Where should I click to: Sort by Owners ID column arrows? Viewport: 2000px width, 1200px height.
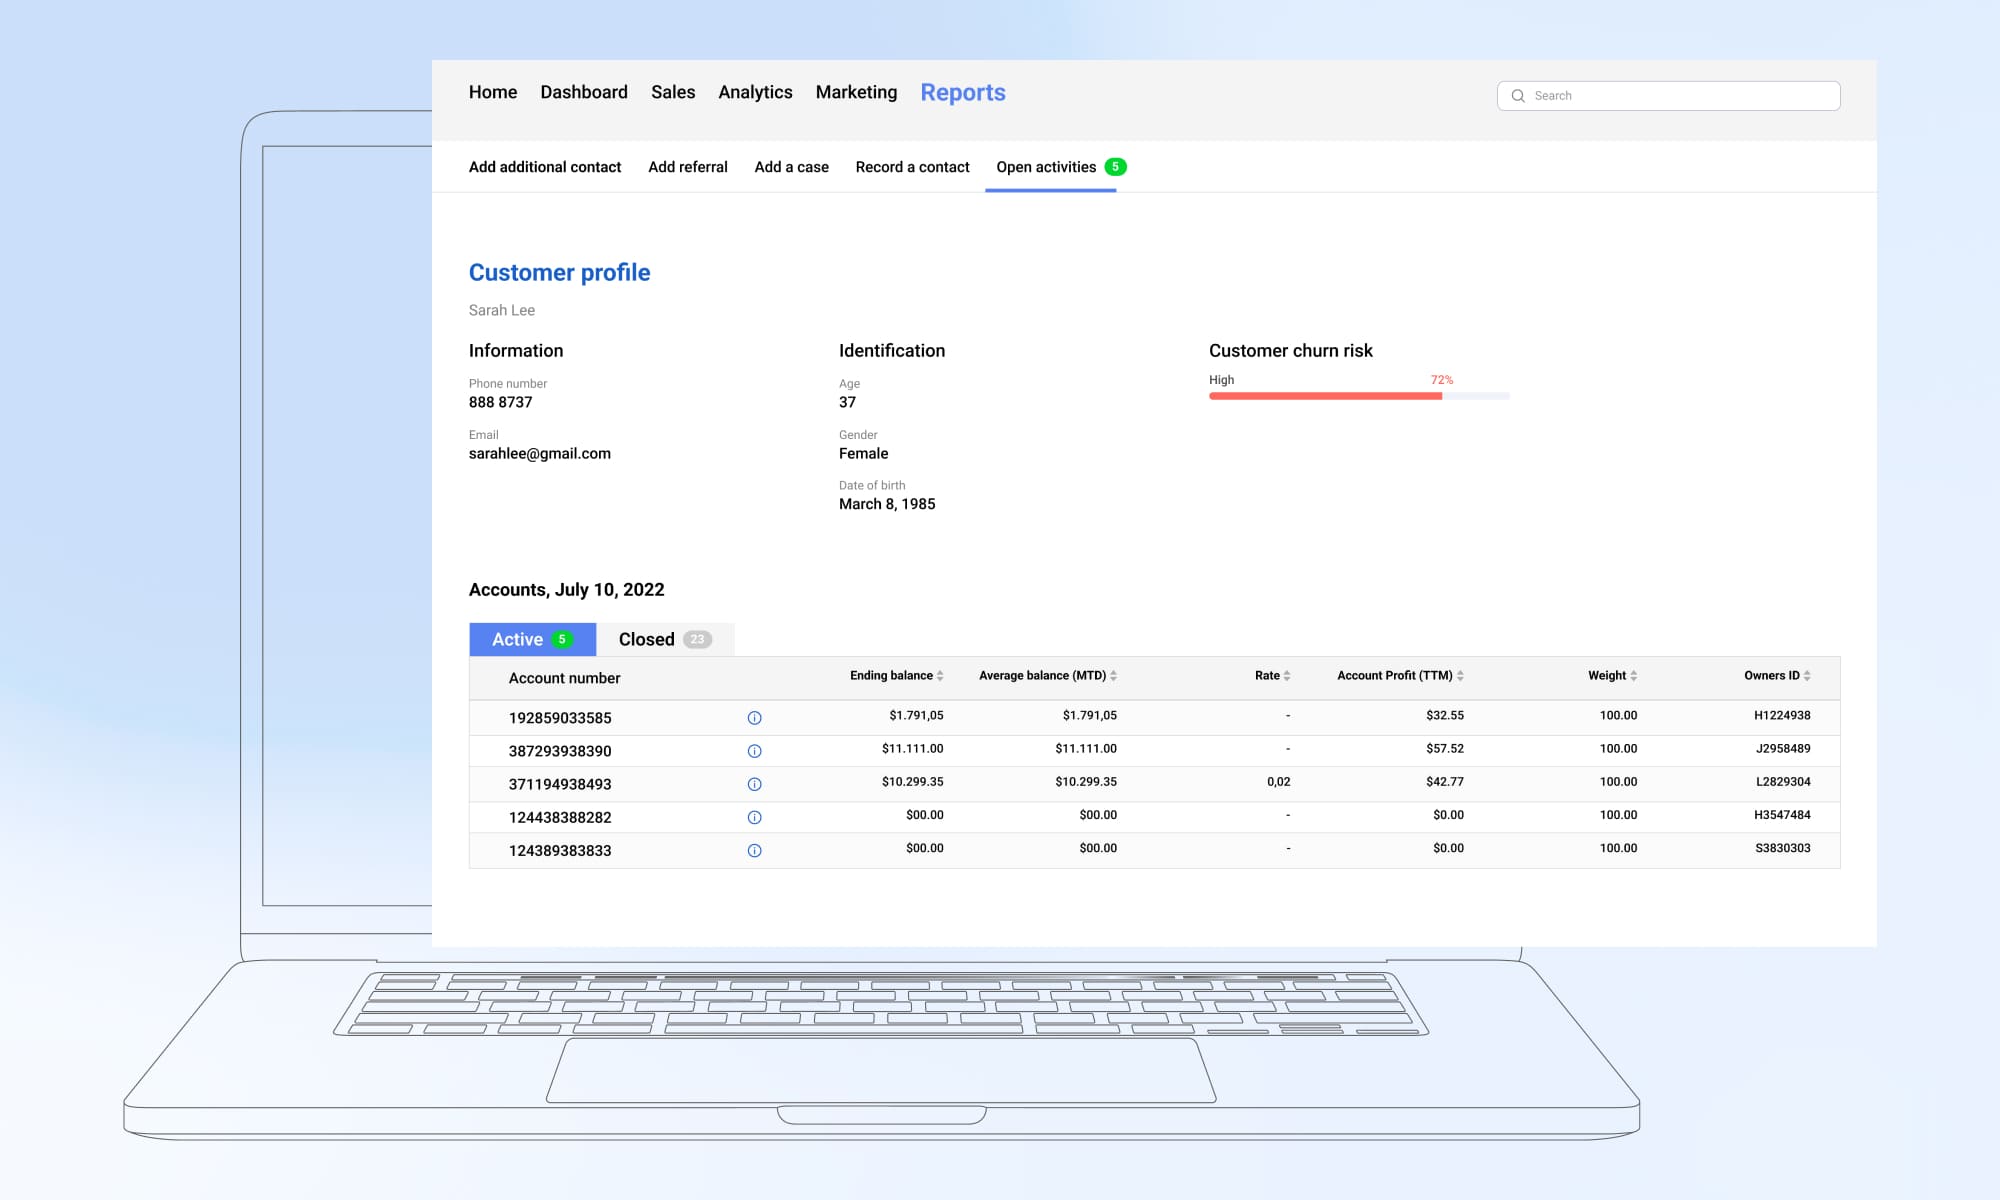click(1807, 676)
